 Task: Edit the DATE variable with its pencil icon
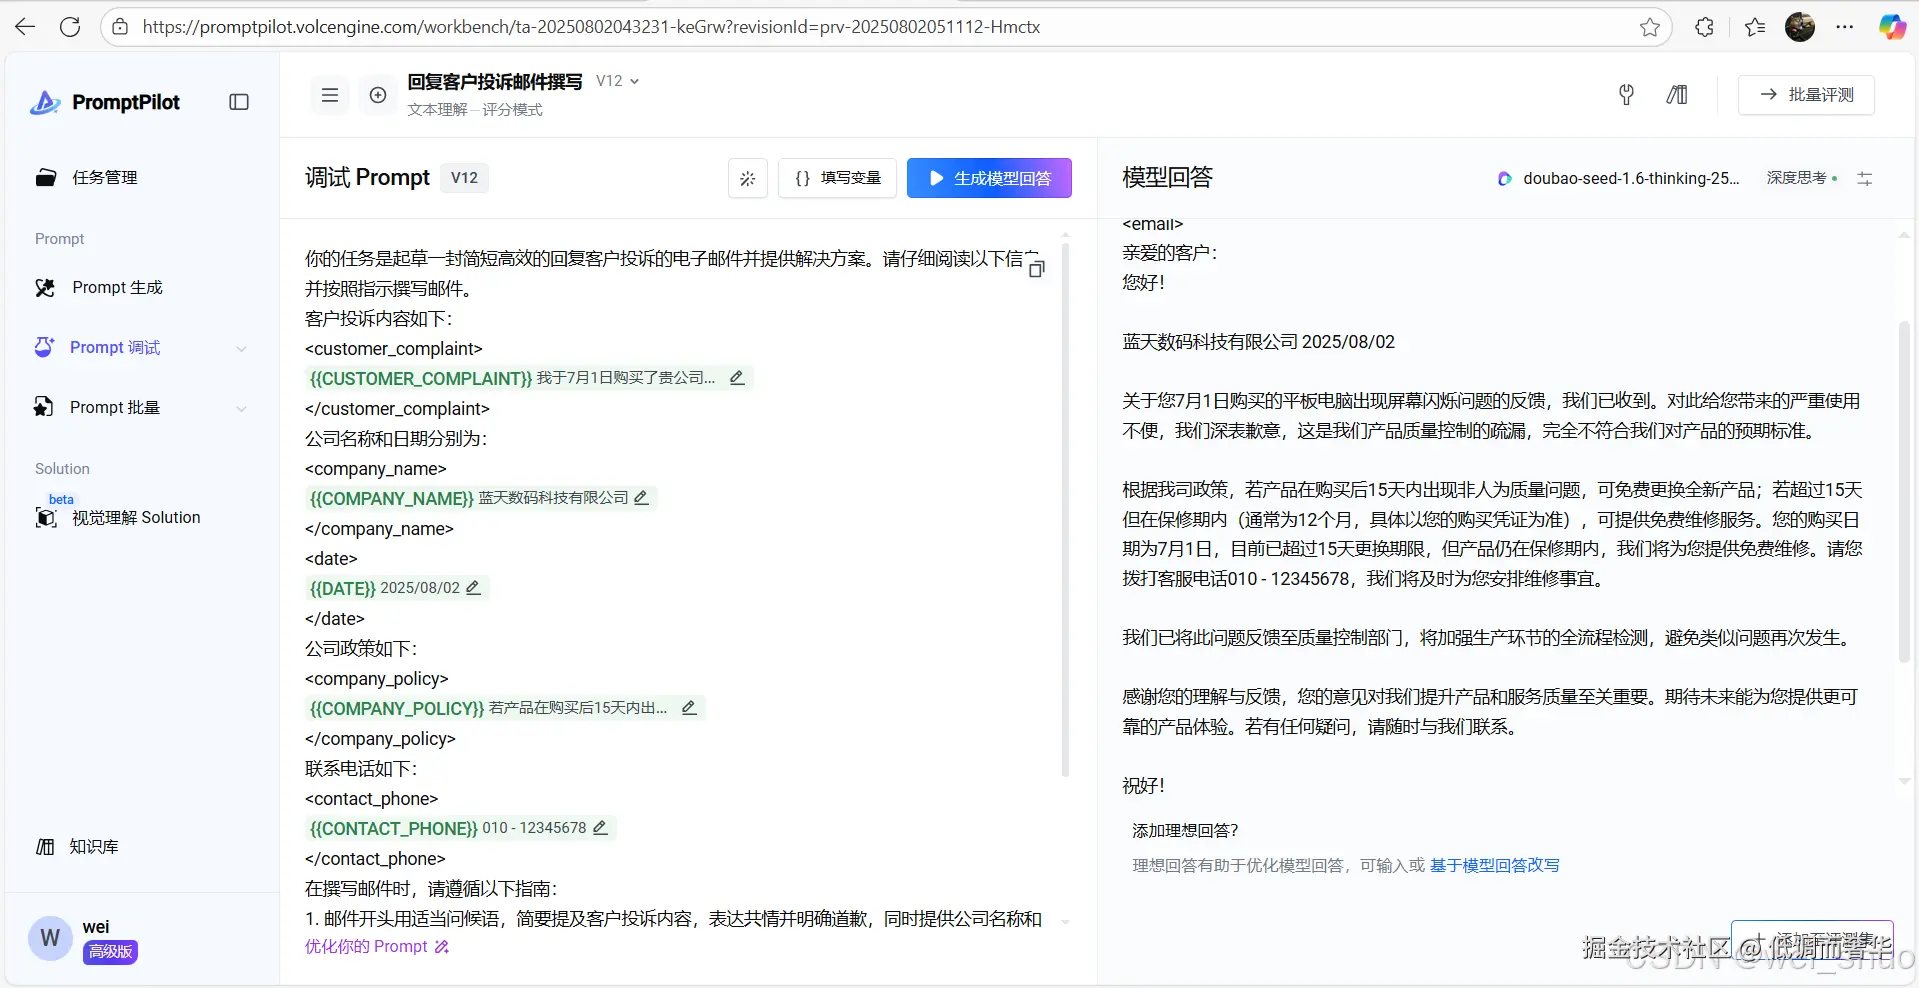click(472, 588)
